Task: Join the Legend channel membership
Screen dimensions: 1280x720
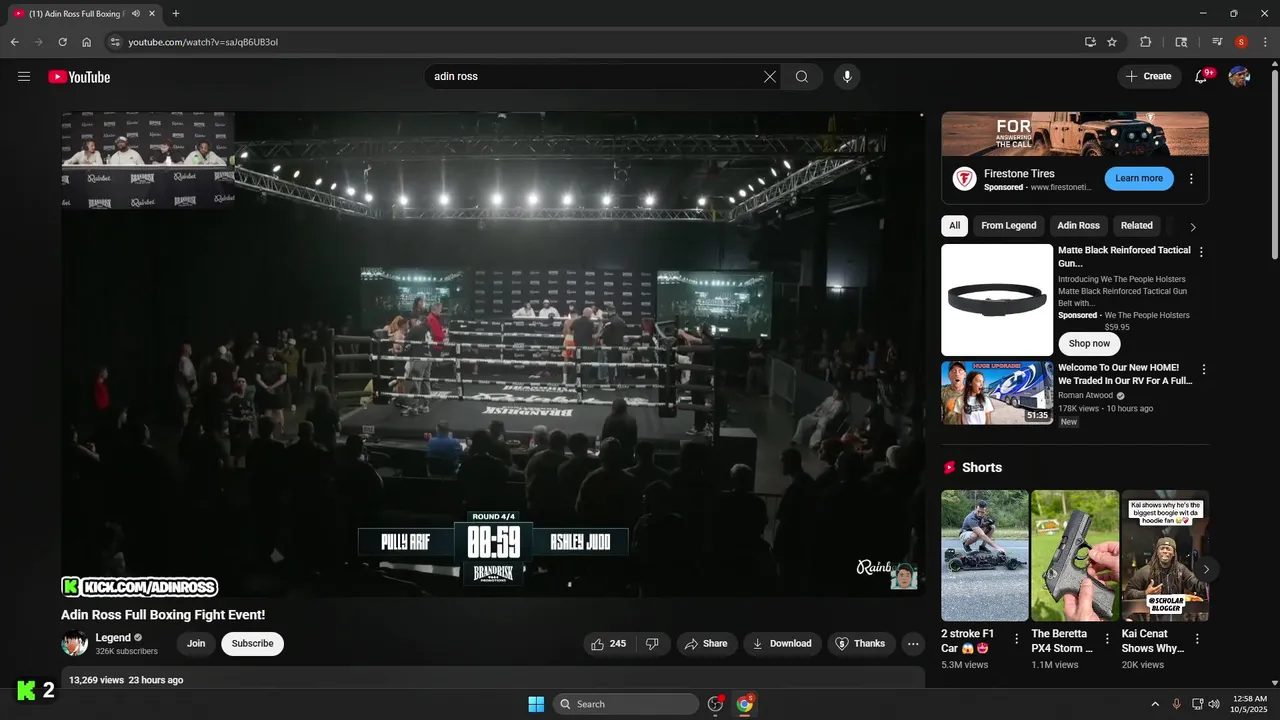Action: 196,644
